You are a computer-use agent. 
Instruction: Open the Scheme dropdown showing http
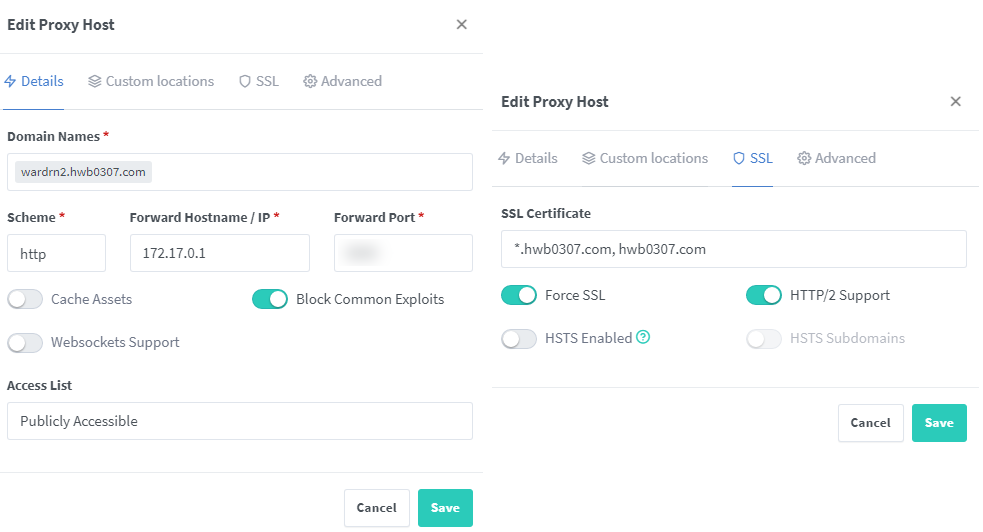(56, 254)
